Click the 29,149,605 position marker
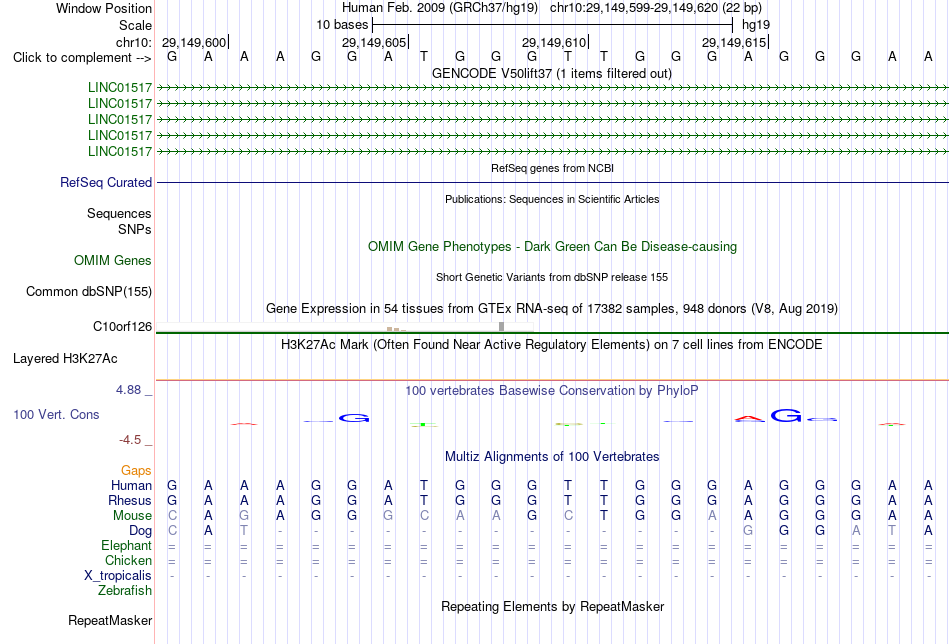This screenshot has height=644, width=950. coord(374,42)
